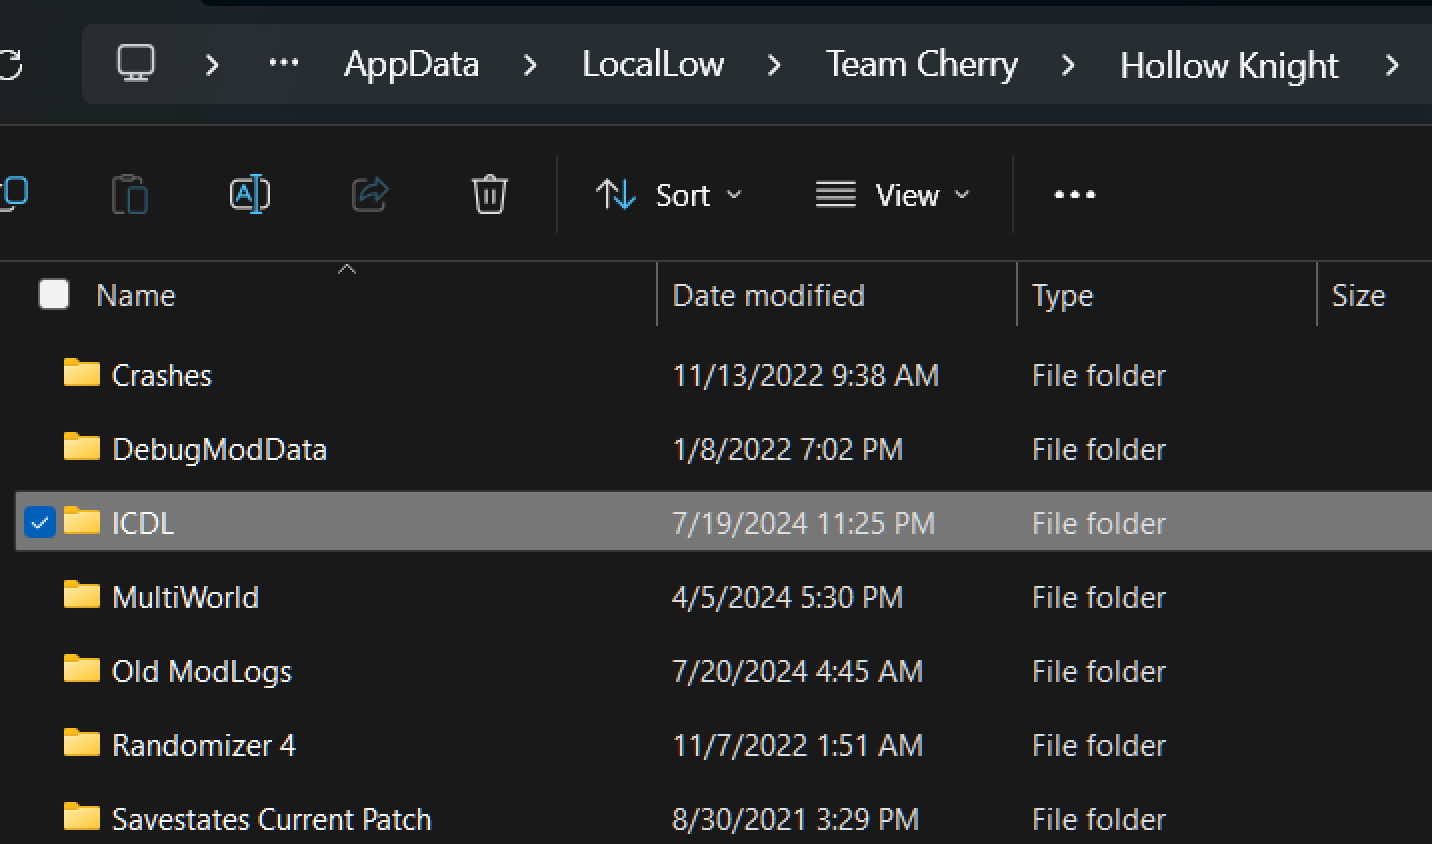Select the Crashes folder
The height and width of the screenshot is (844, 1432).
(162, 375)
